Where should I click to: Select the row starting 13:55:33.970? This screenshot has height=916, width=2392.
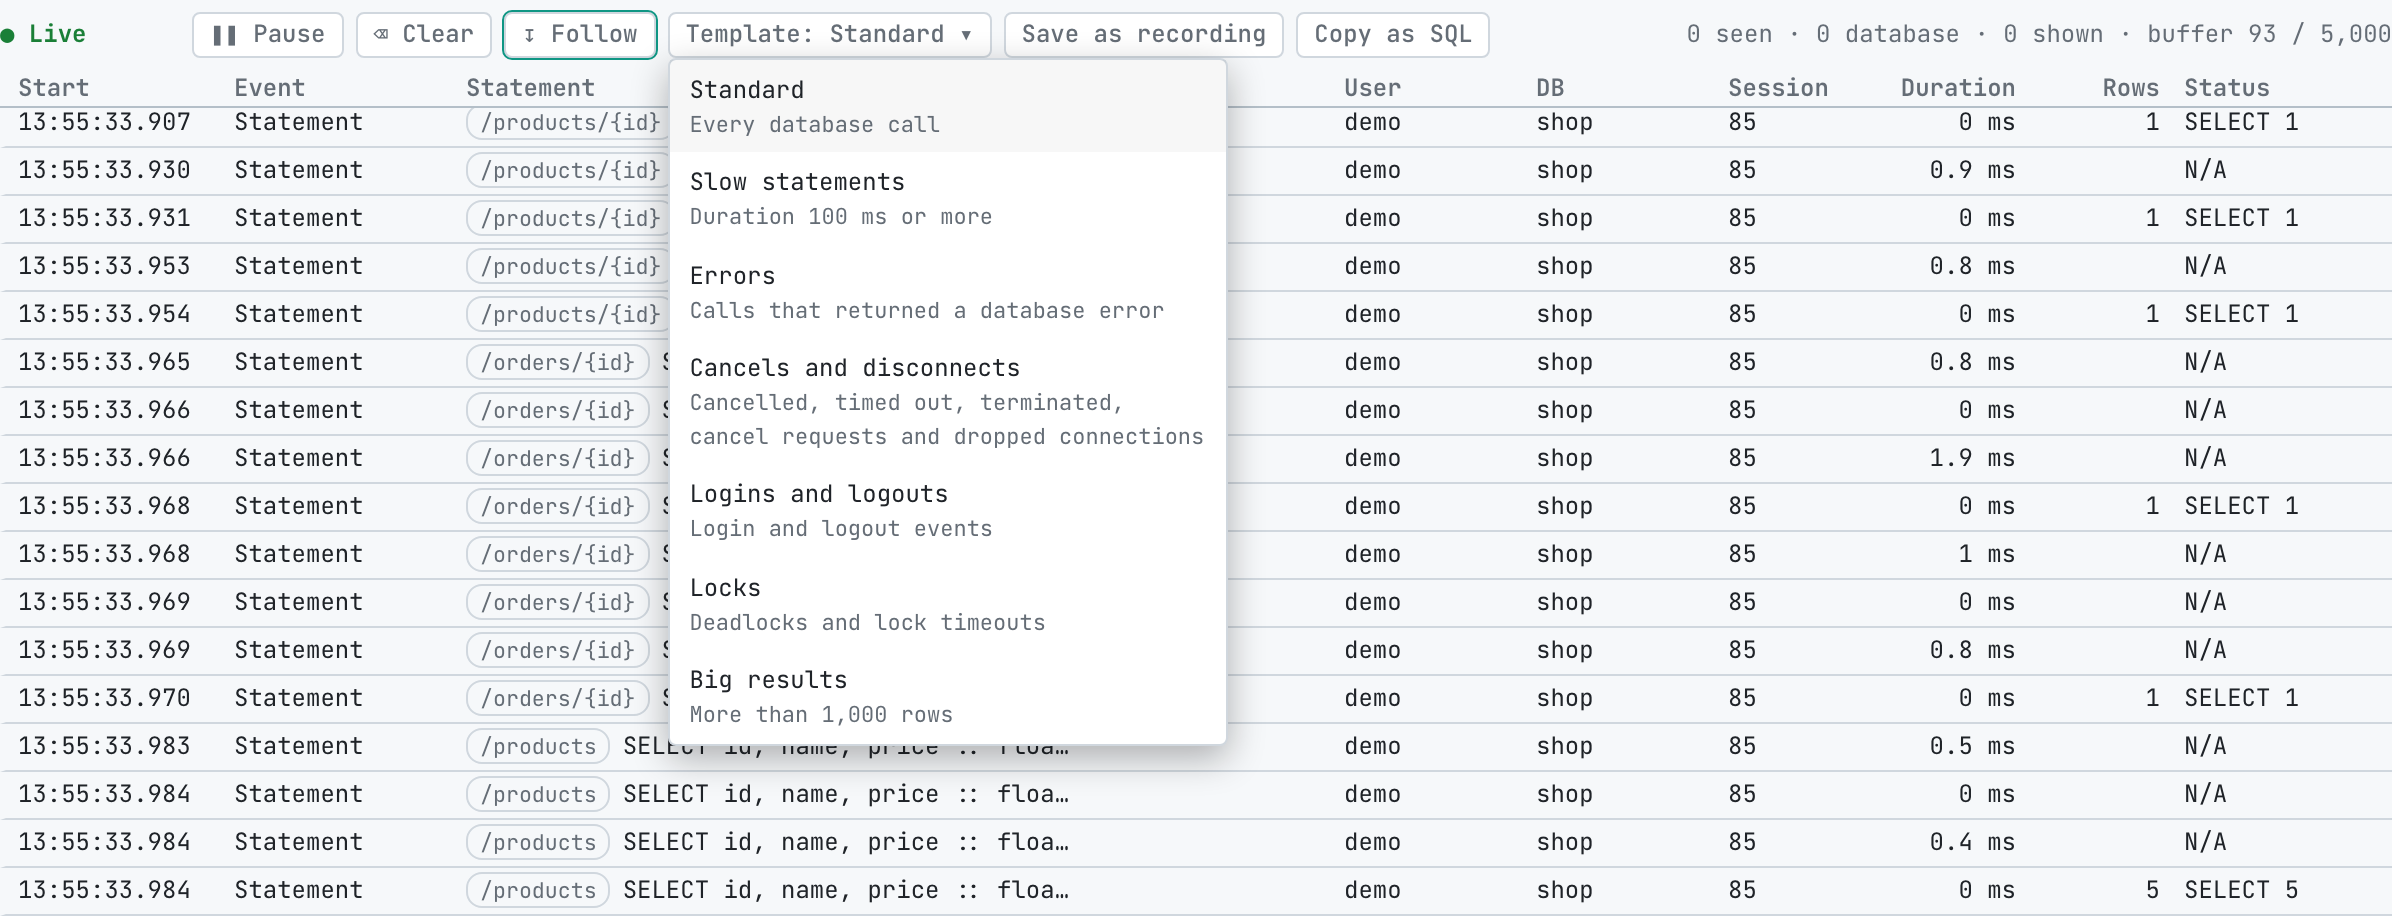tap(1196, 698)
